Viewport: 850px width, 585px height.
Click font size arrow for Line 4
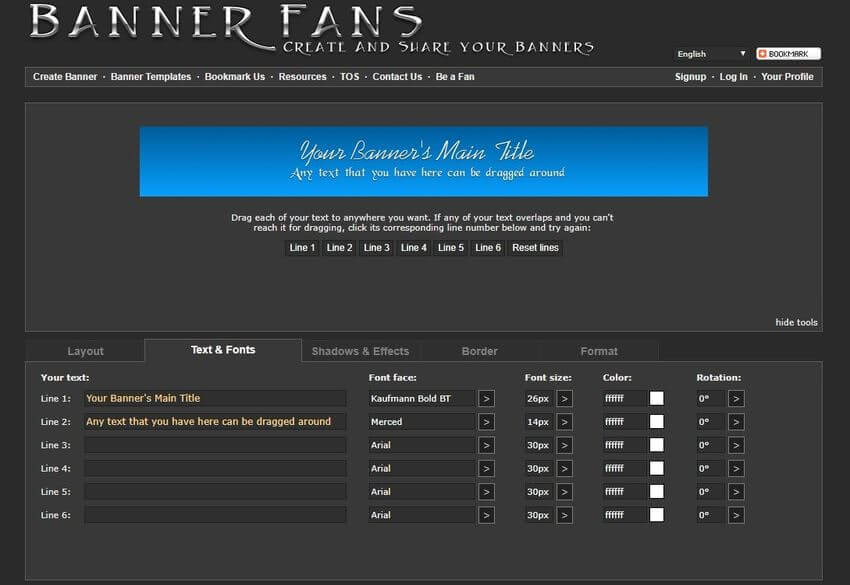click(564, 468)
